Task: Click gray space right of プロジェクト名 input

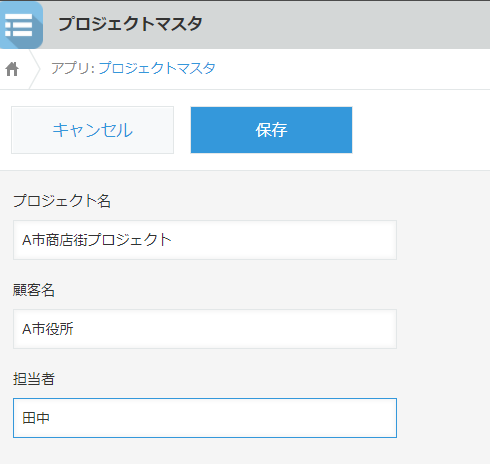Action: click(x=443, y=240)
